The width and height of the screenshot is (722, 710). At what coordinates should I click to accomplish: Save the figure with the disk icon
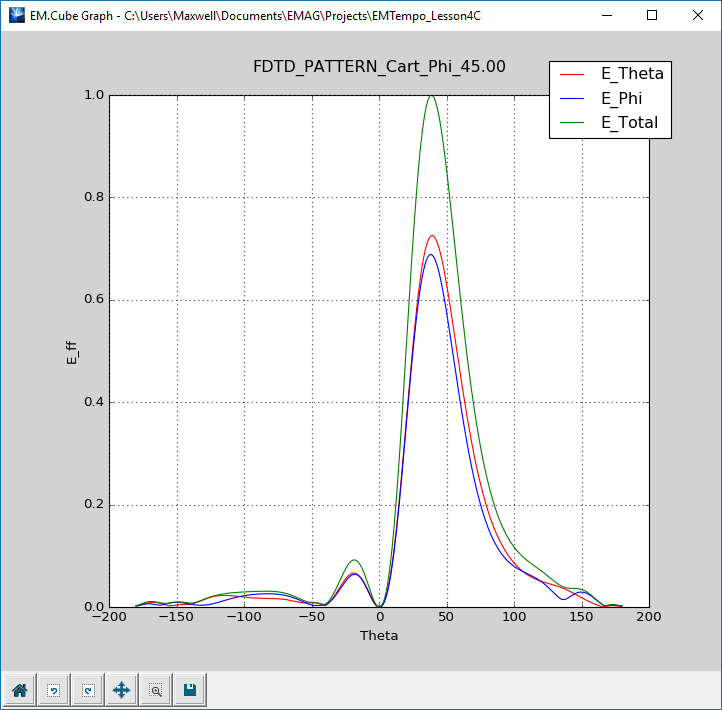pos(189,689)
